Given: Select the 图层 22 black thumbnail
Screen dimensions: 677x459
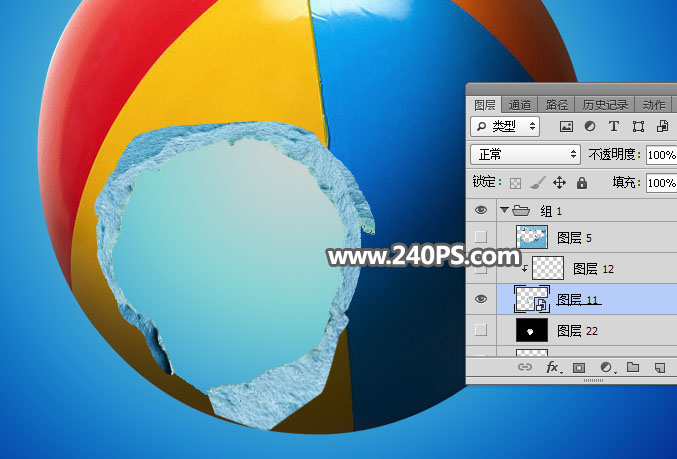Looking at the screenshot, I should click(532, 330).
